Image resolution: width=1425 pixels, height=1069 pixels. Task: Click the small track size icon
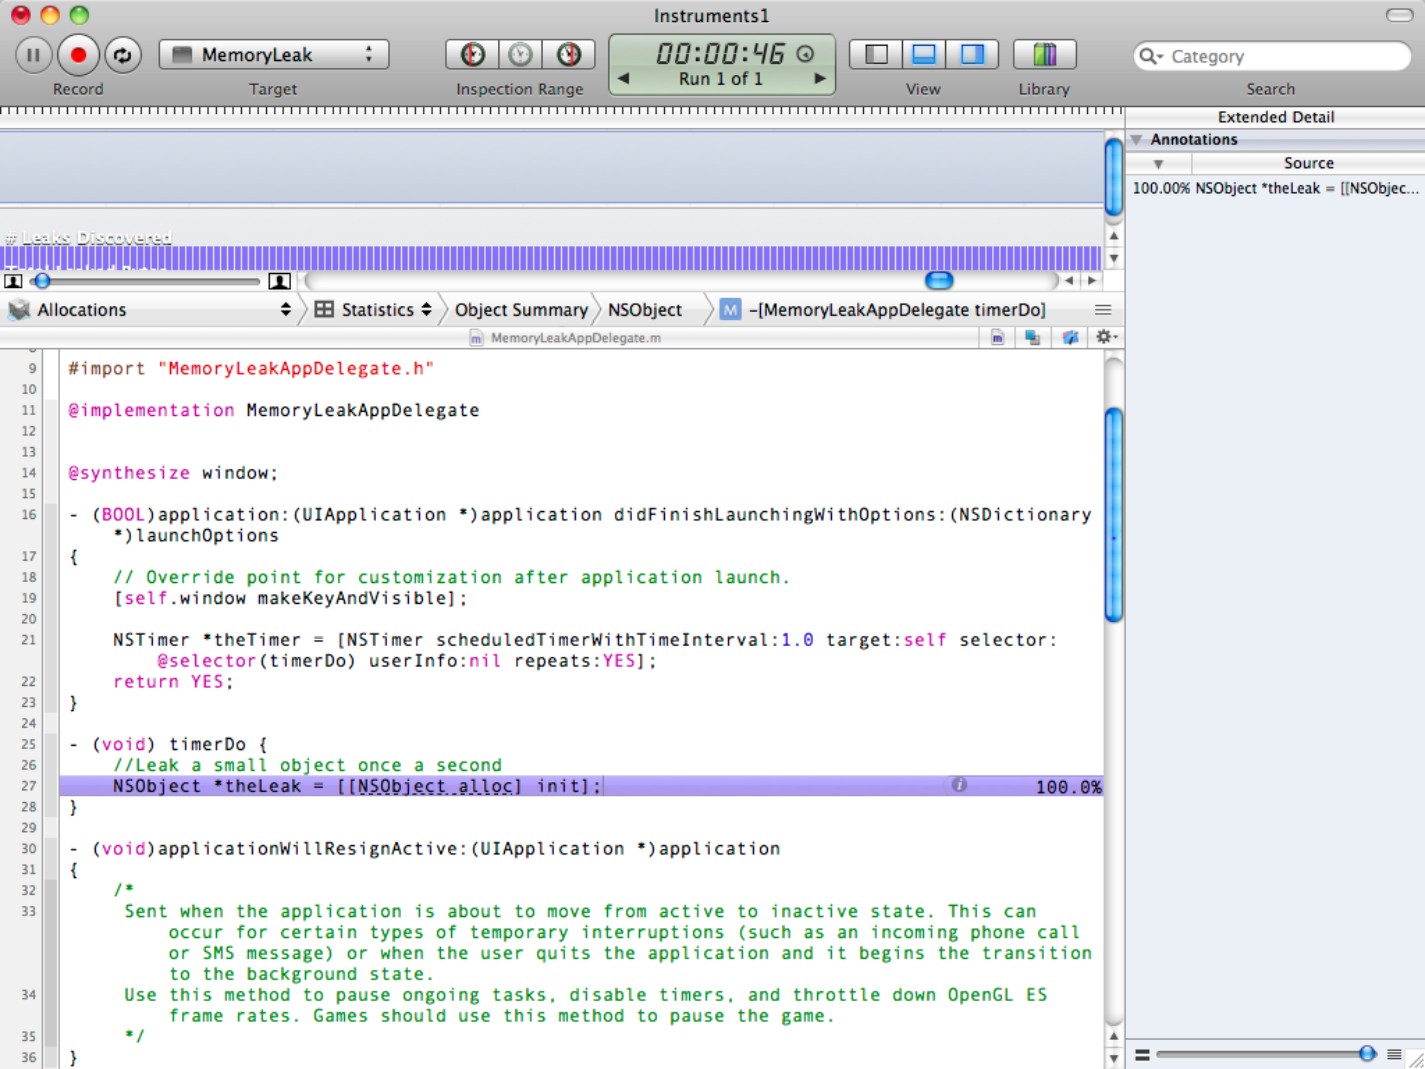(x=13, y=281)
